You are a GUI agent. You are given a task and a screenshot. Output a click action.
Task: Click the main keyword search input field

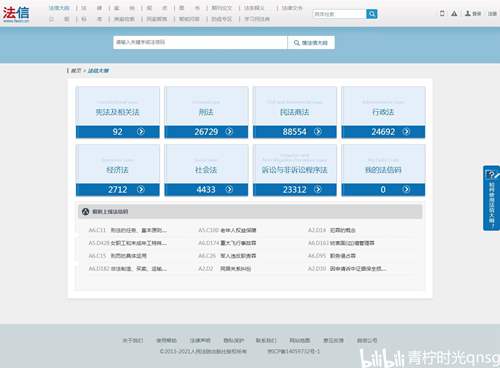click(200, 43)
